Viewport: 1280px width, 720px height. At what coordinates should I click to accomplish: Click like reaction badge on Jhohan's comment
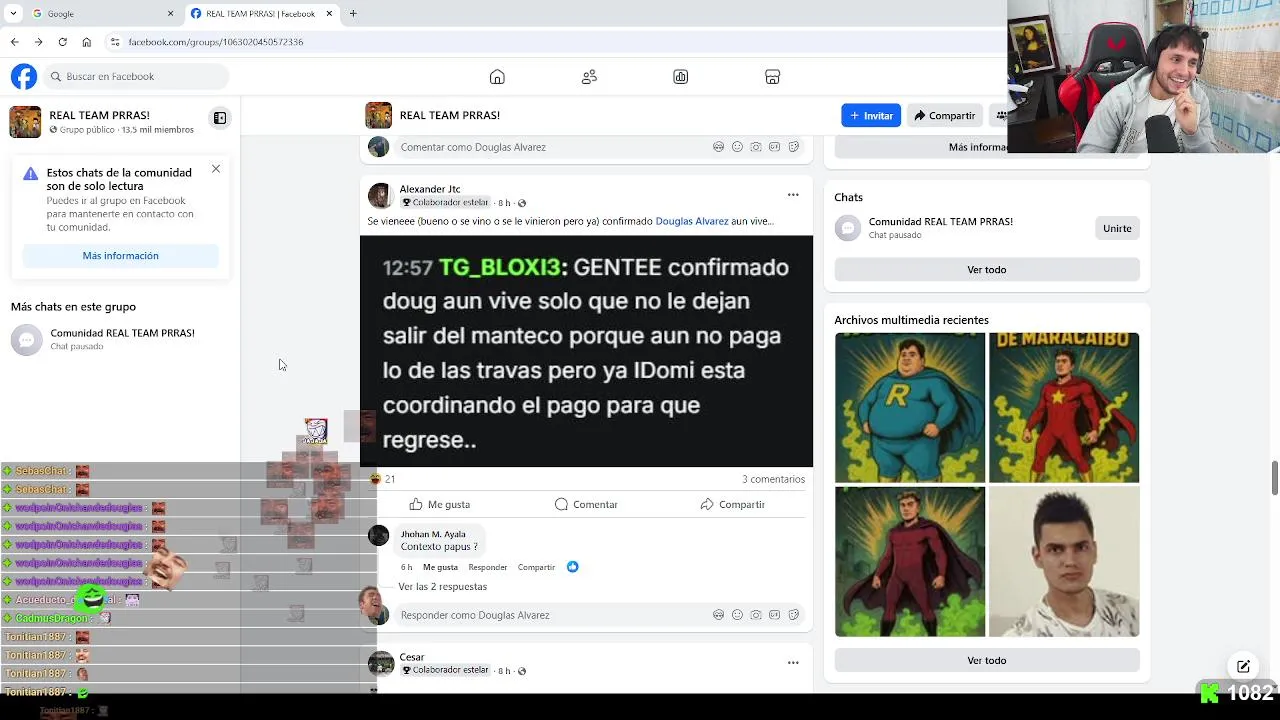(x=572, y=567)
